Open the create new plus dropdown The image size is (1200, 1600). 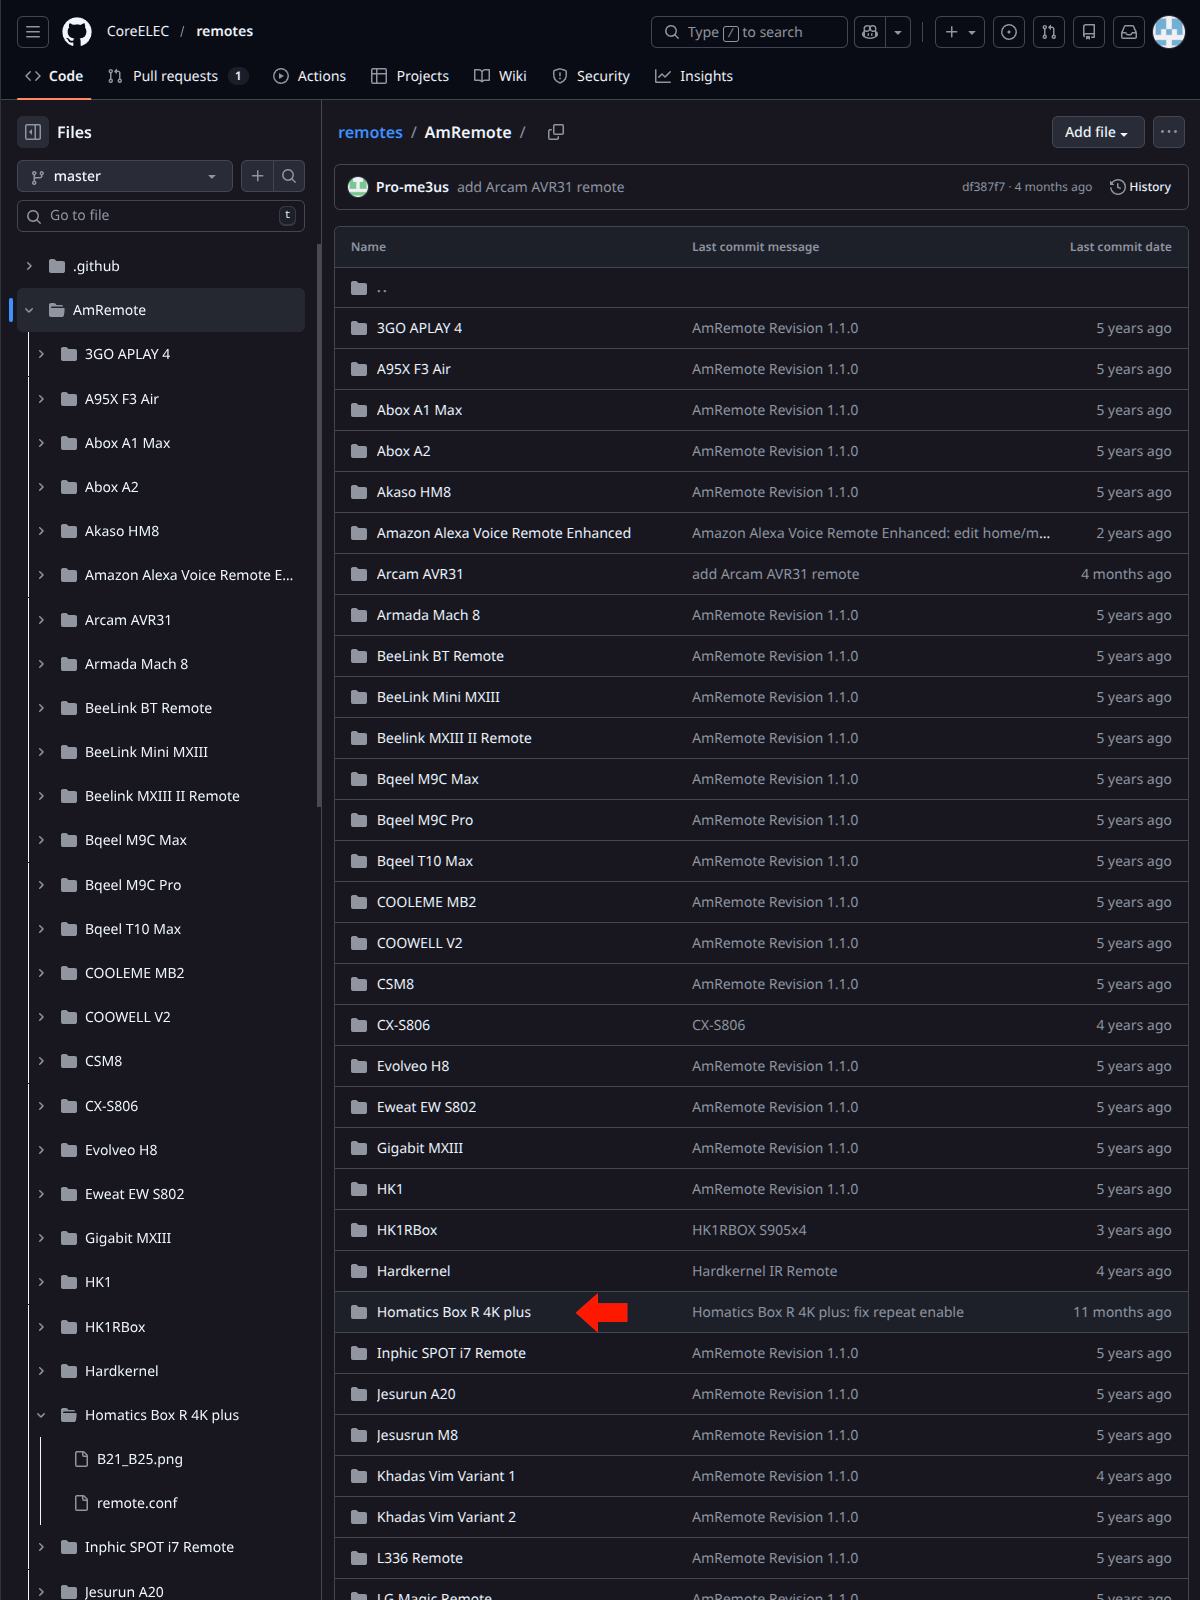click(x=960, y=32)
